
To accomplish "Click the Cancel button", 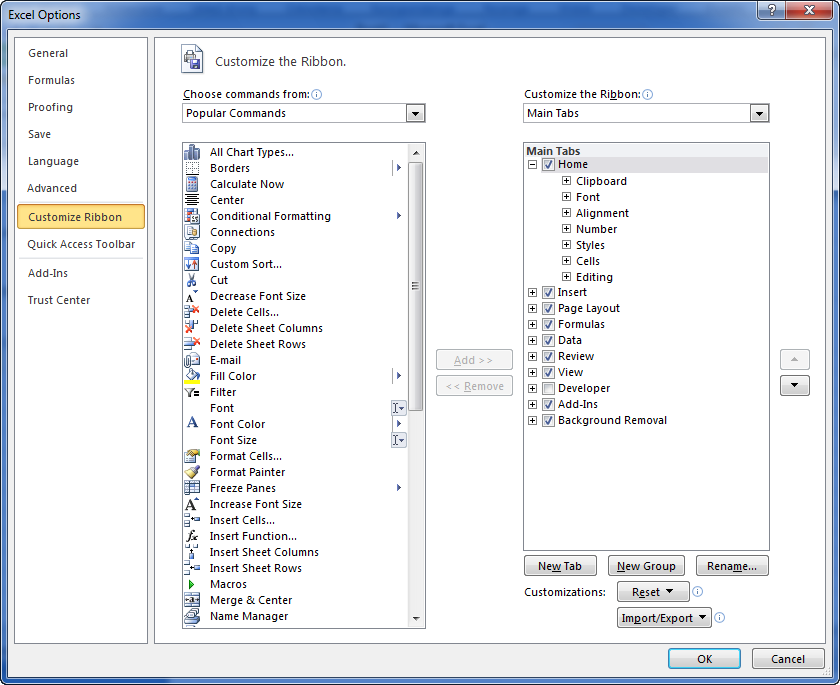I will [788, 659].
